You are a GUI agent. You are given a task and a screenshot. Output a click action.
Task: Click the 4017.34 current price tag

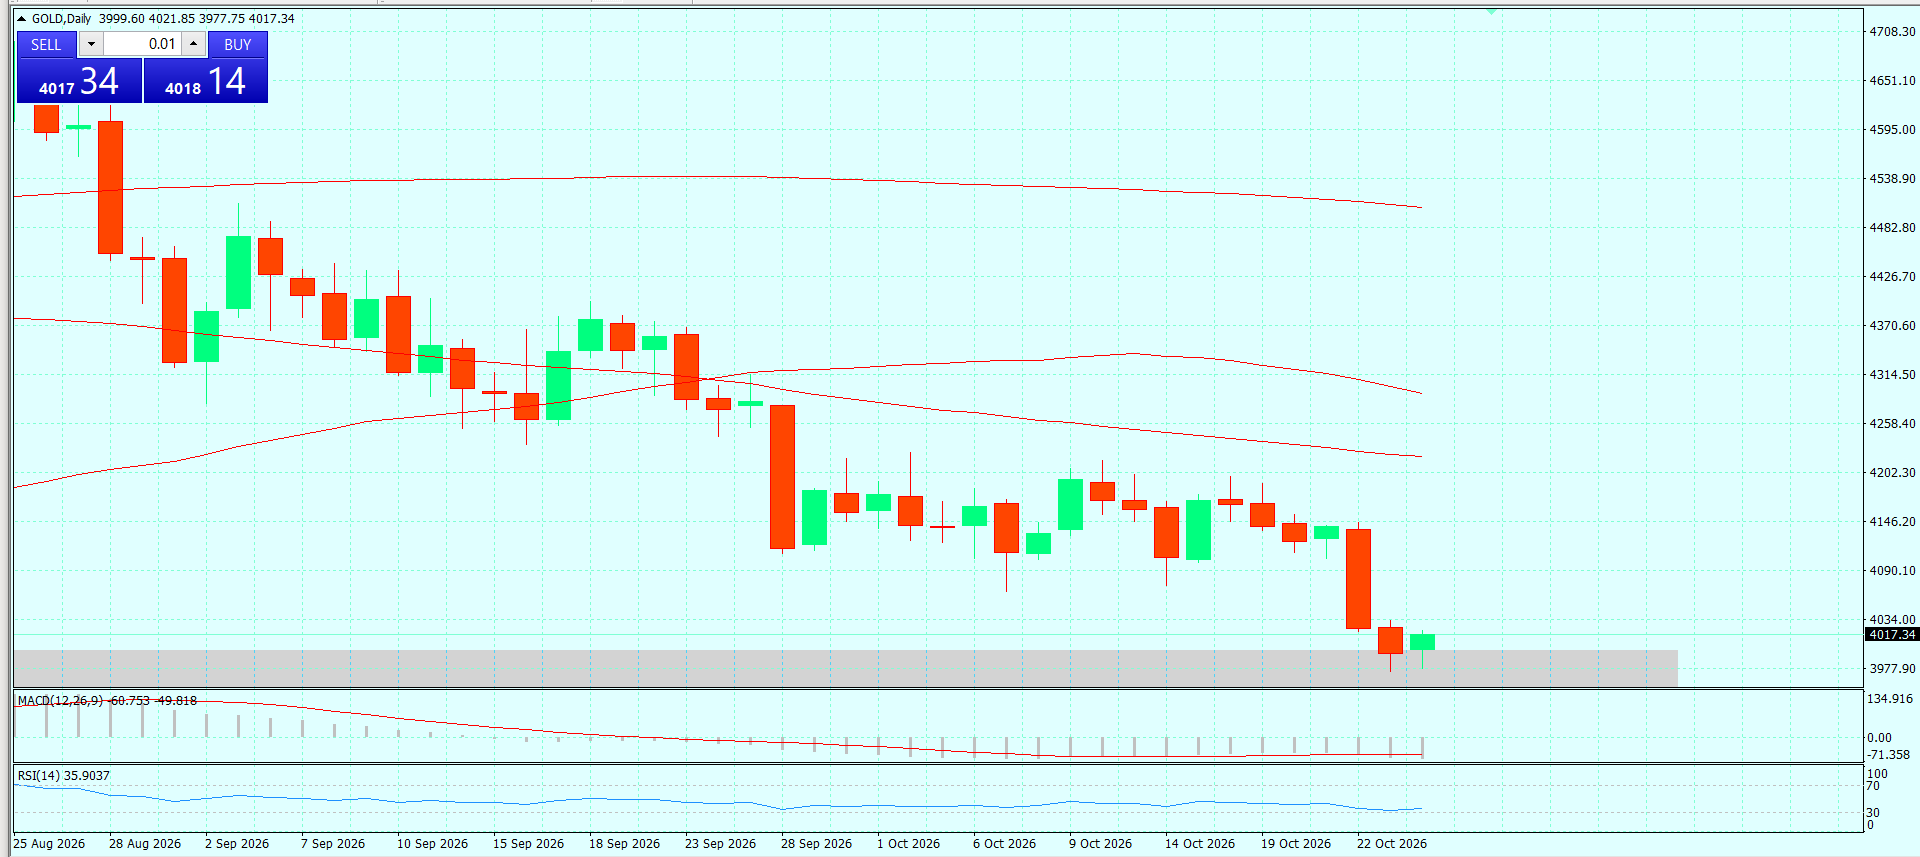[1892, 635]
